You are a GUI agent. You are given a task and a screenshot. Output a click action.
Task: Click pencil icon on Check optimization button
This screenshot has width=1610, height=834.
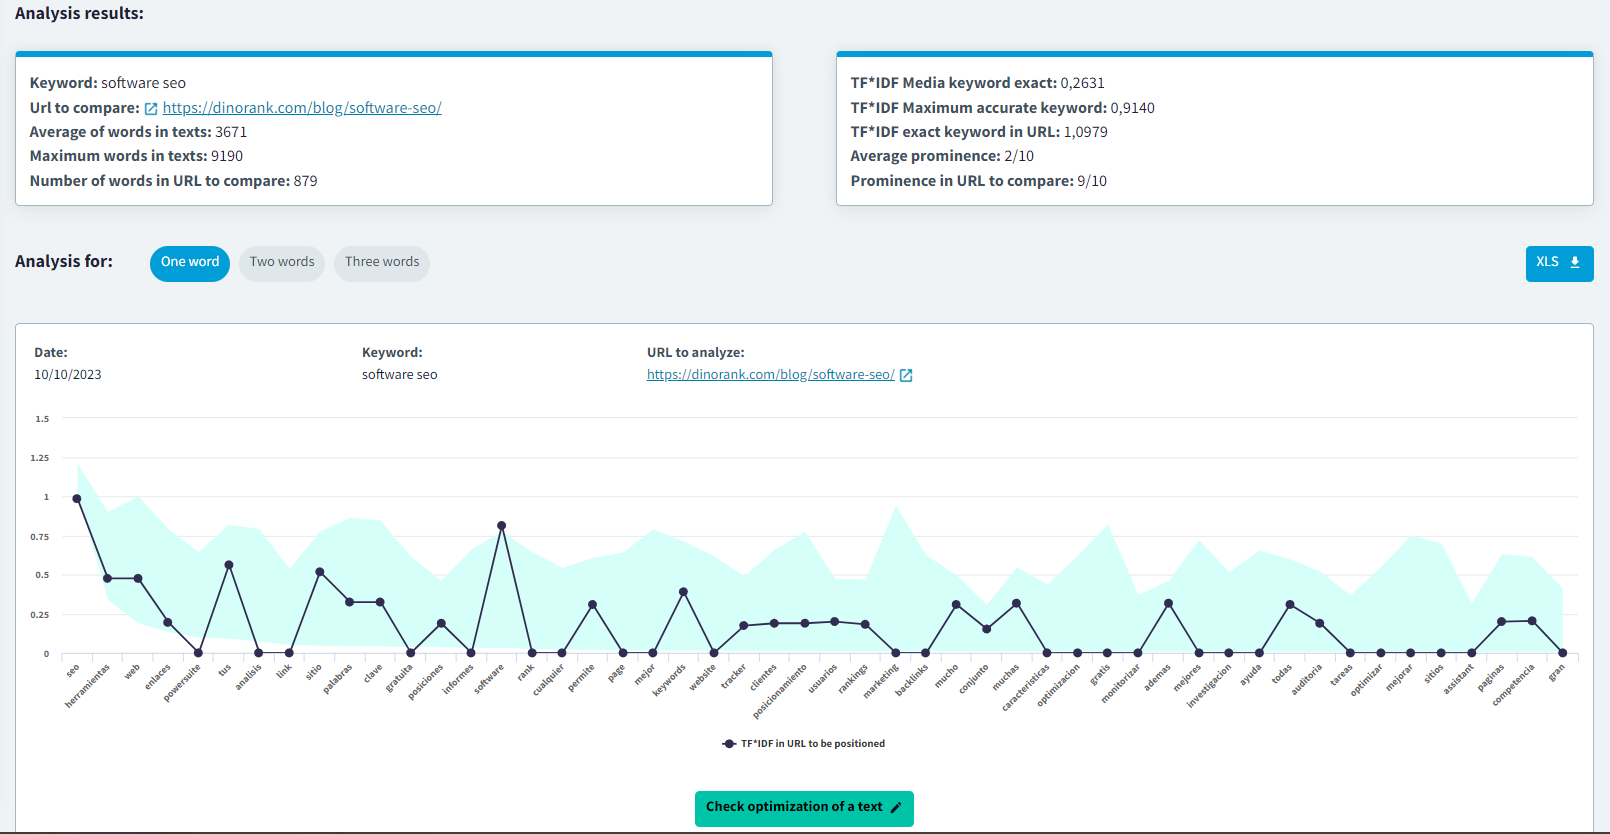896,808
